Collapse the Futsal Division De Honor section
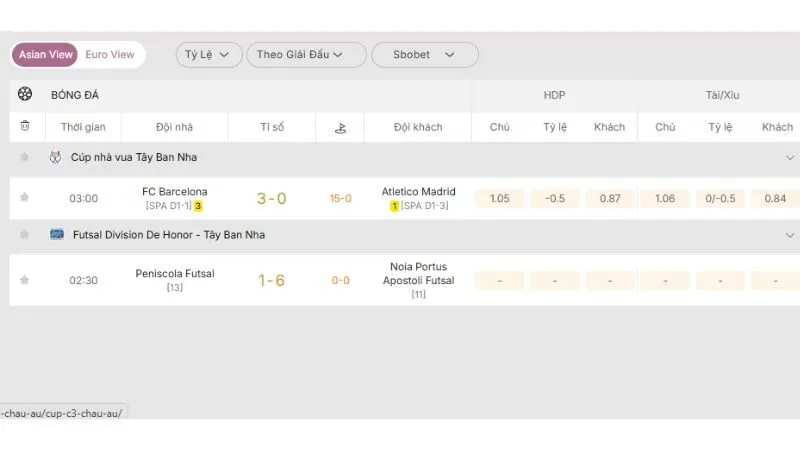 coord(789,235)
